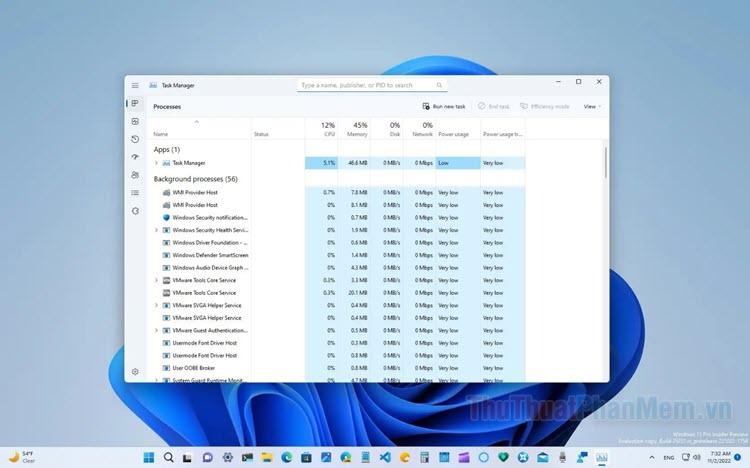Switch to App history in sidebar
Screen dimensions: 750x468
(x=135, y=139)
